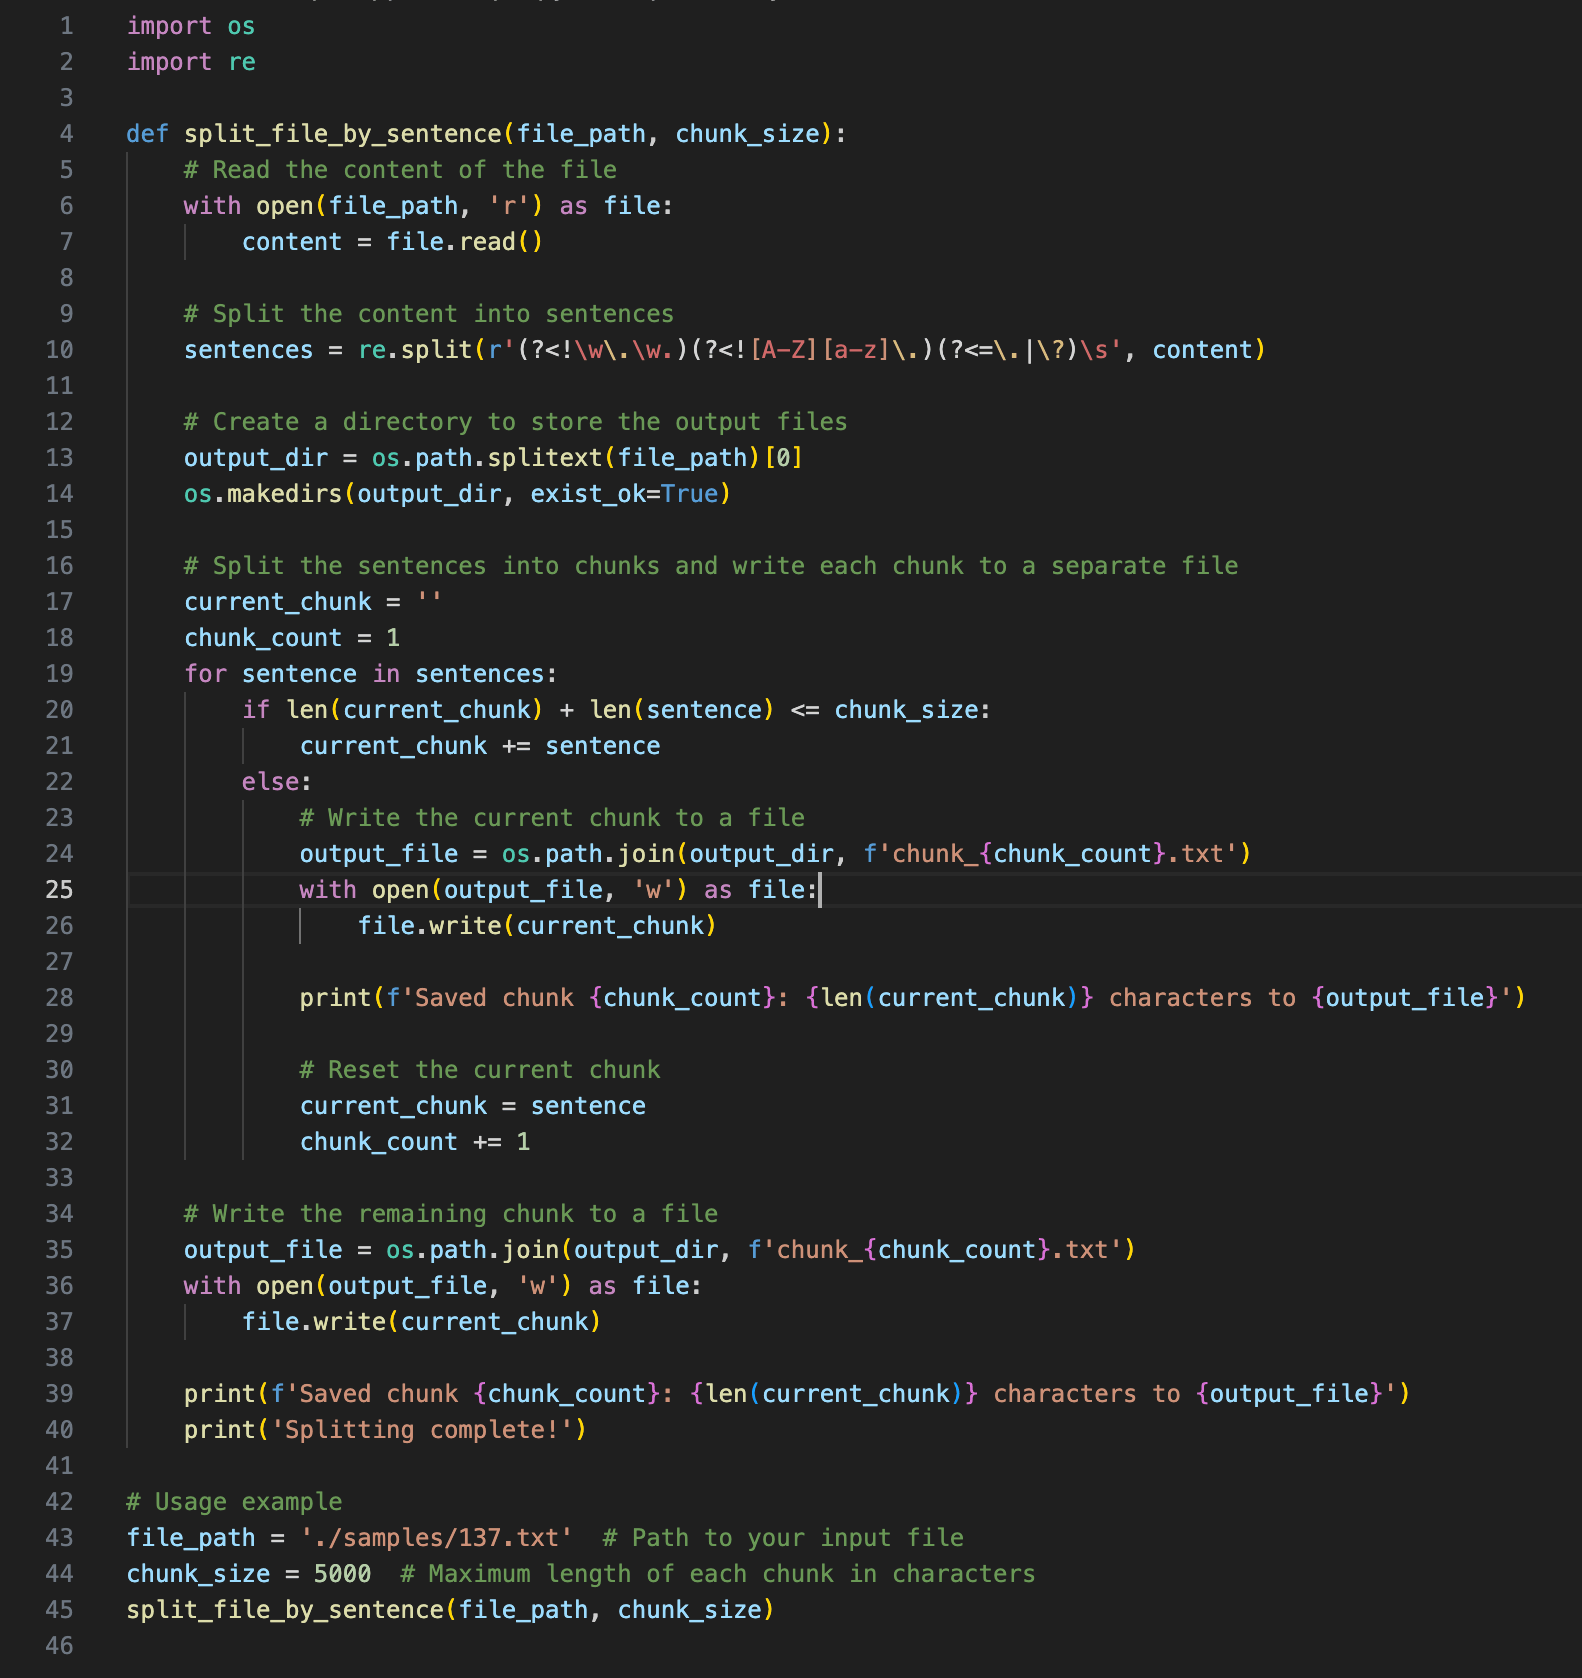Image resolution: width=1582 pixels, height=1678 pixels.
Task: Click 'current_chunk = sentence' on line 31
Action: [x=473, y=1106]
